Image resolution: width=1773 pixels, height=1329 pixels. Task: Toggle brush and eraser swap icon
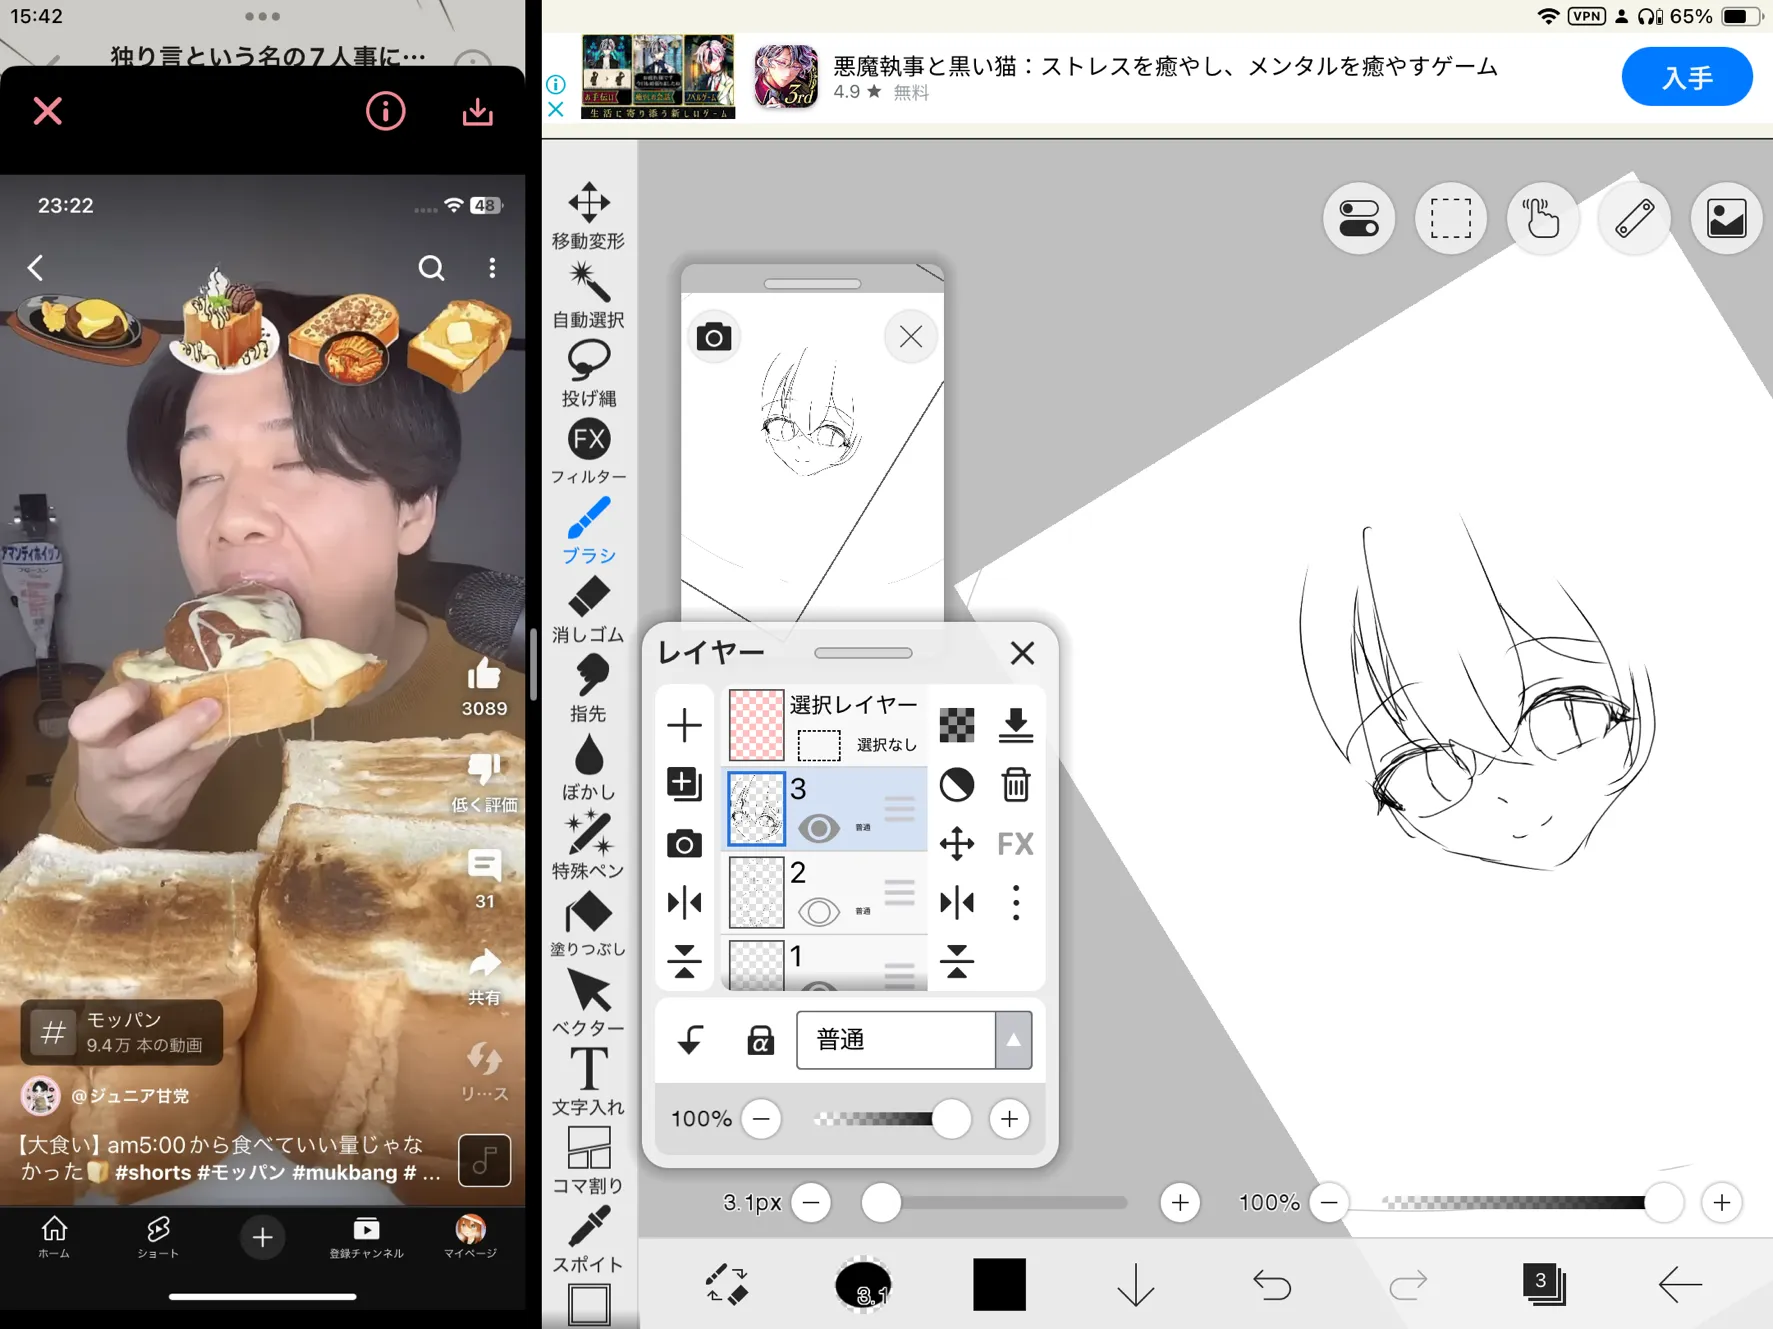727,1284
